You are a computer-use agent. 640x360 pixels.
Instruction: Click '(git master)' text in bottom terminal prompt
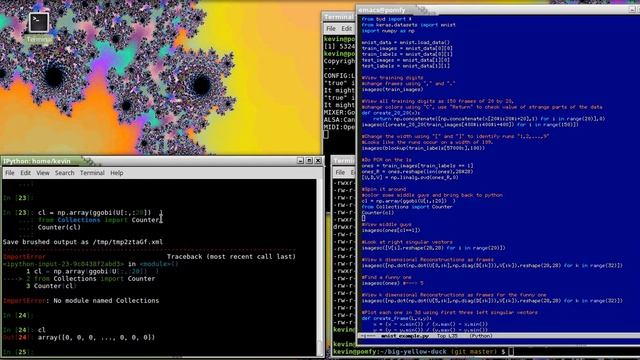click(474, 351)
